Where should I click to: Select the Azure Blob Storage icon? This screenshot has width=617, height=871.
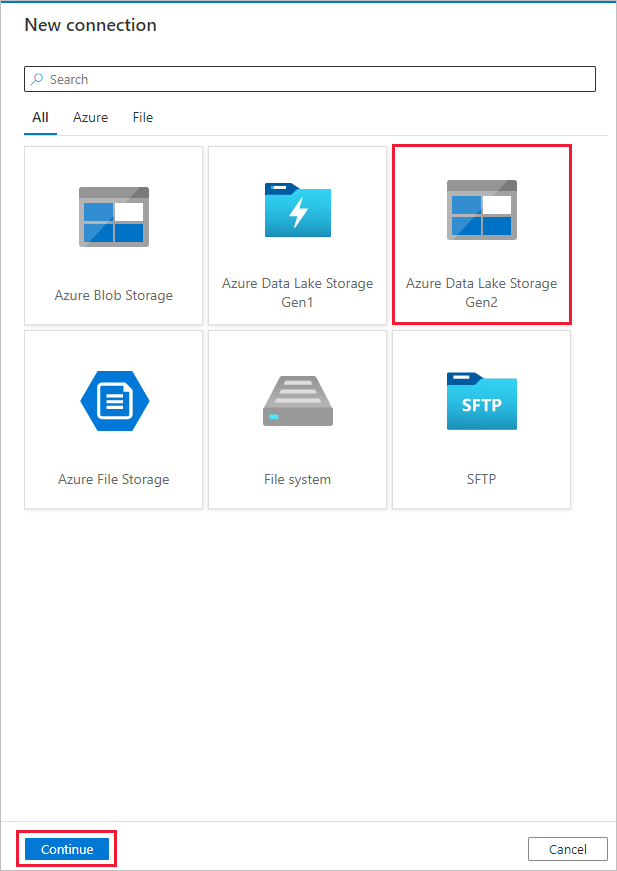click(x=114, y=217)
